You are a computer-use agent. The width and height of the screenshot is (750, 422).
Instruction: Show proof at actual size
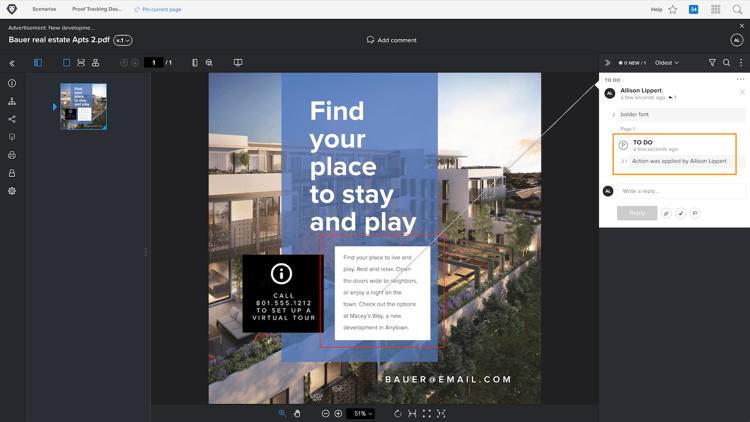point(441,413)
